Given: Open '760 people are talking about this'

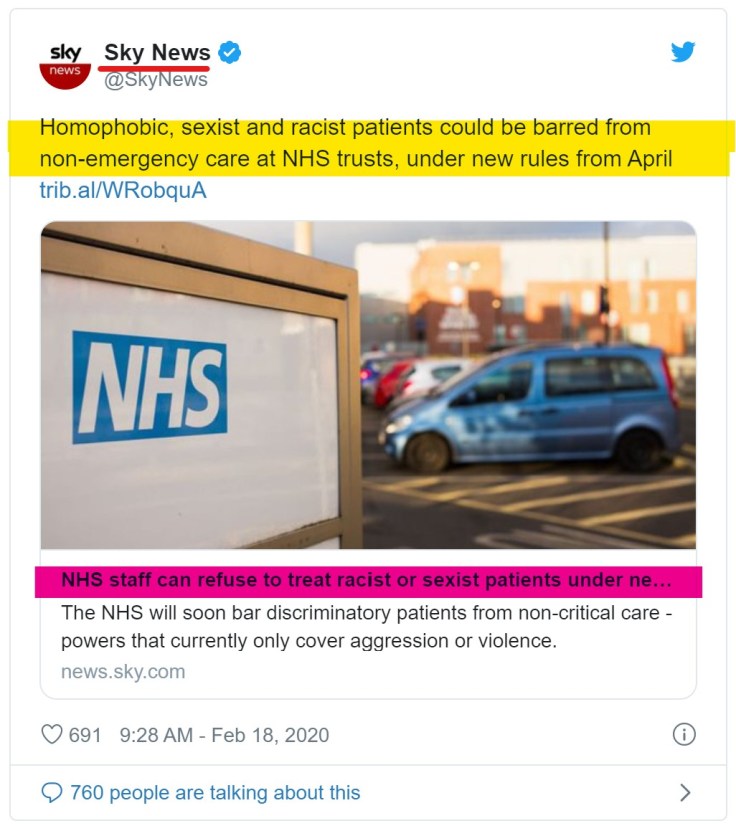Looking at the screenshot, I should (215, 793).
